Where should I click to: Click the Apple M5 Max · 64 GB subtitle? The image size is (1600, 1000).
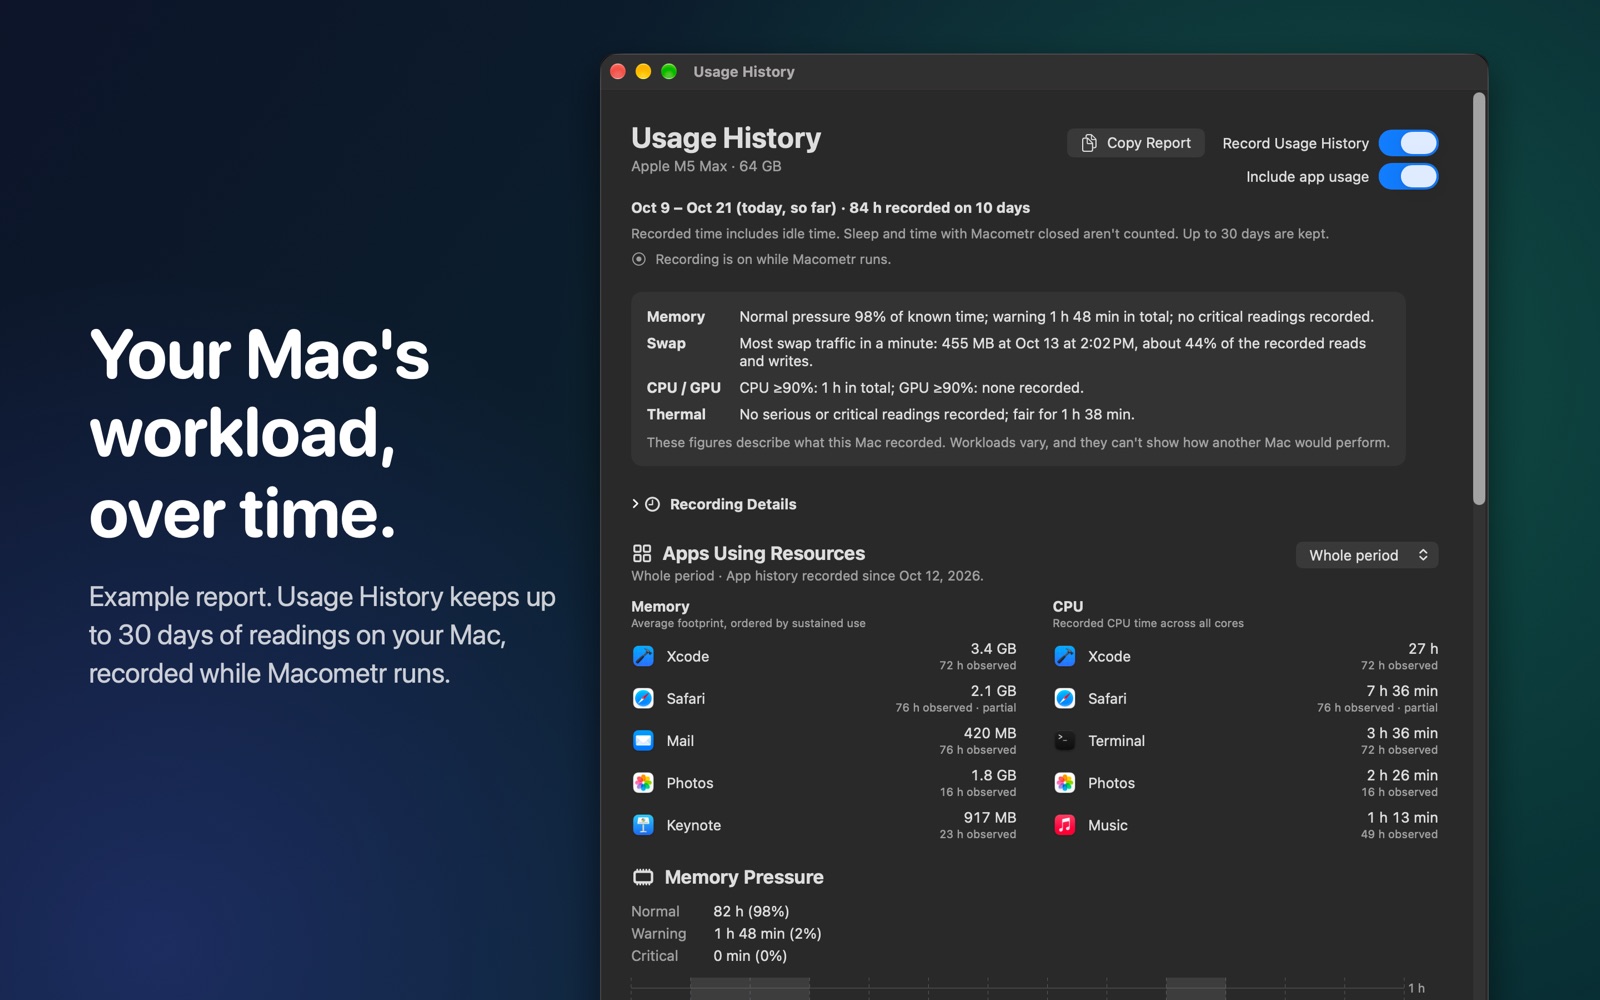coord(706,166)
